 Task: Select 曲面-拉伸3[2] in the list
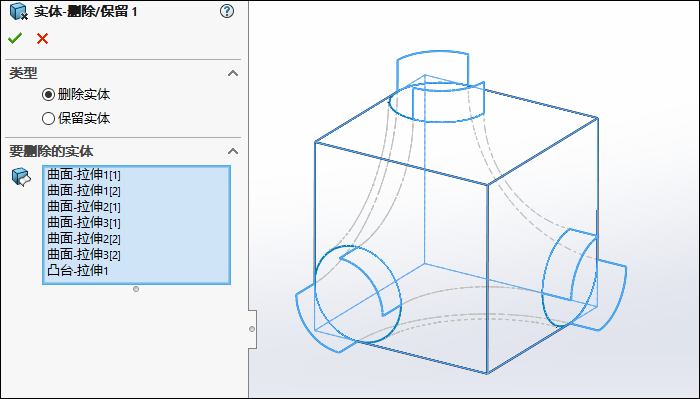click(x=84, y=254)
